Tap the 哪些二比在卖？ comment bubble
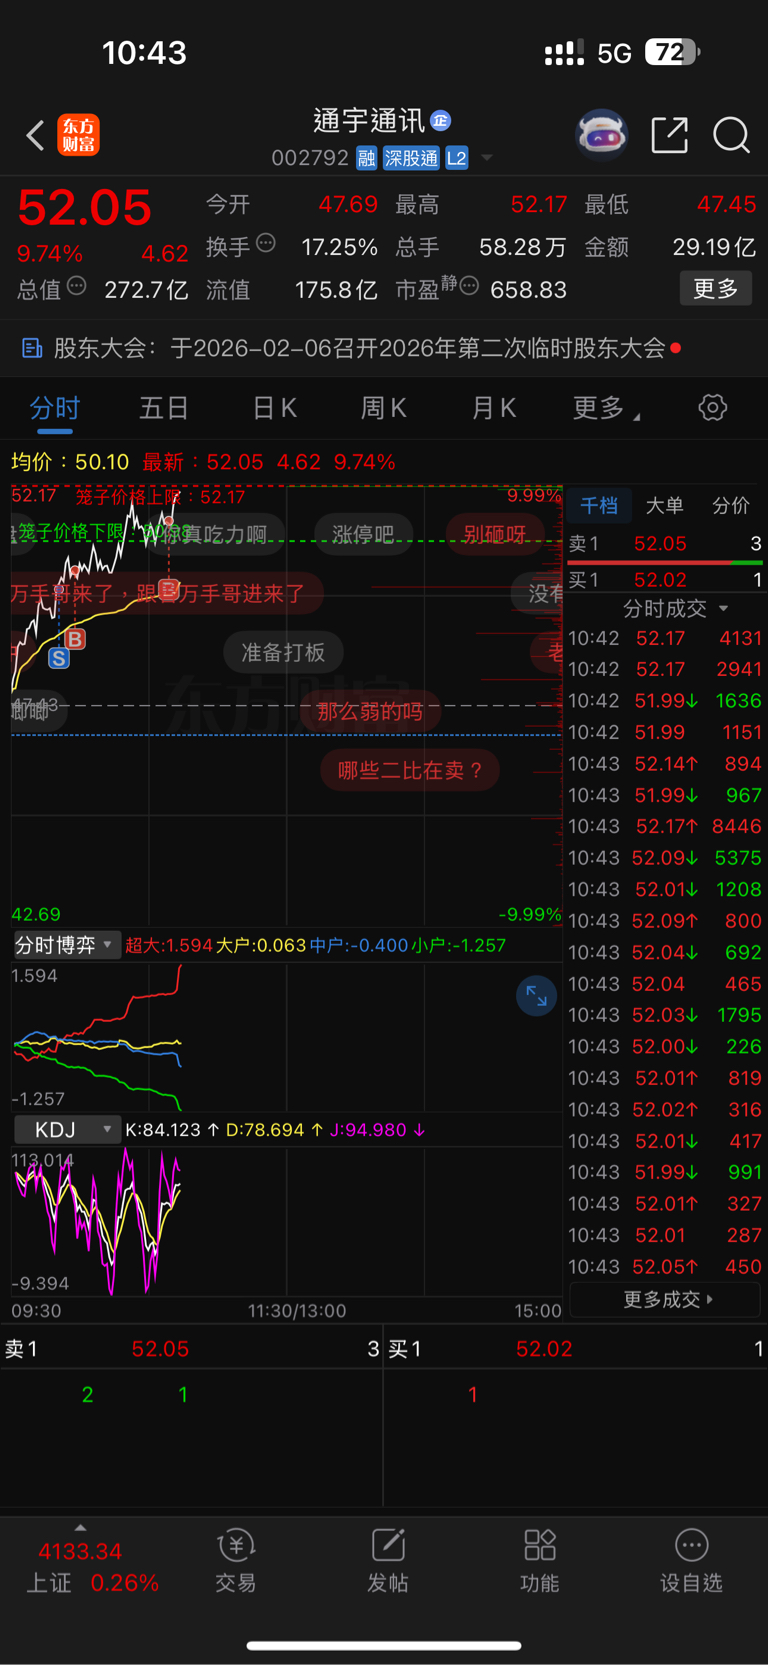This screenshot has height=1665, width=768. point(410,770)
